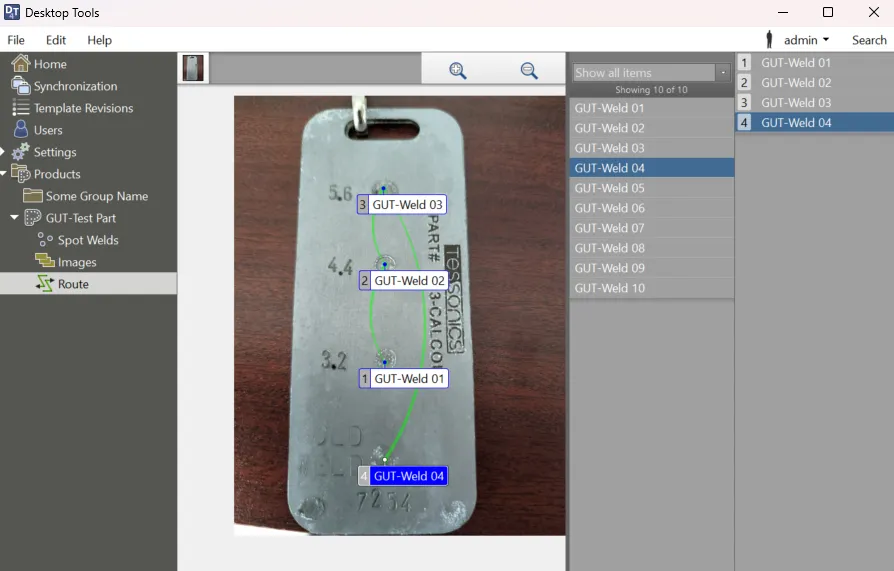Select GUT-Weld 09 in the items list
Image resolution: width=894 pixels, height=571 pixels.
tap(651, 268)
